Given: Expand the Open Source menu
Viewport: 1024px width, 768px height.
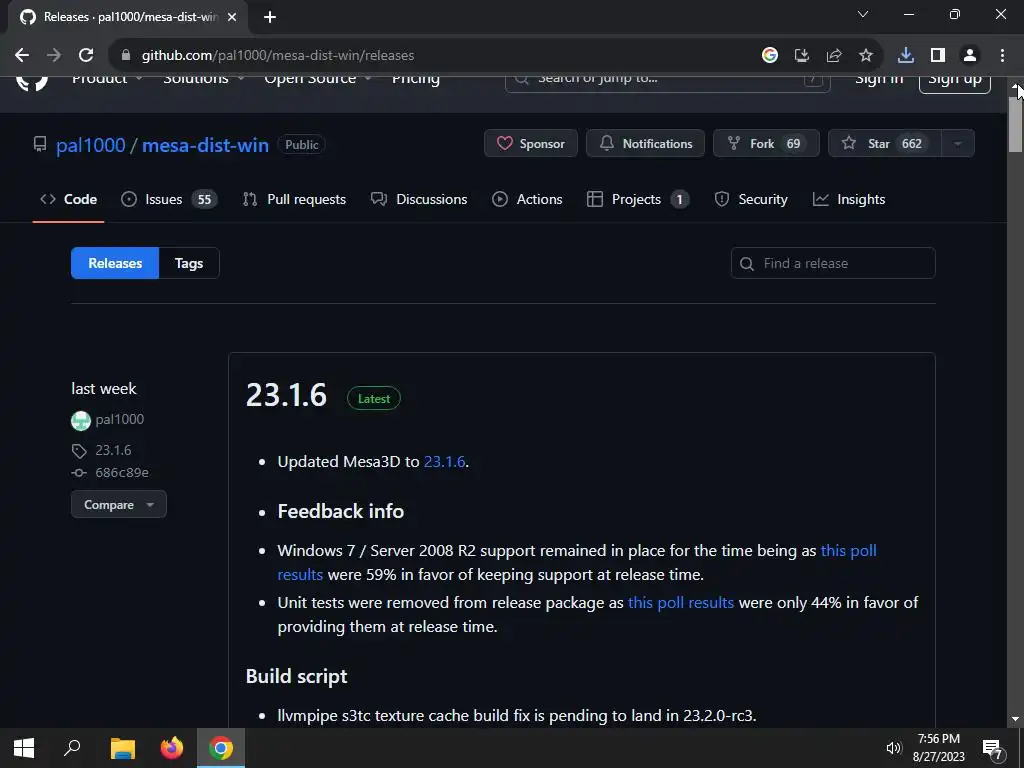Looking at the screenshot, I should click(318, 79).
